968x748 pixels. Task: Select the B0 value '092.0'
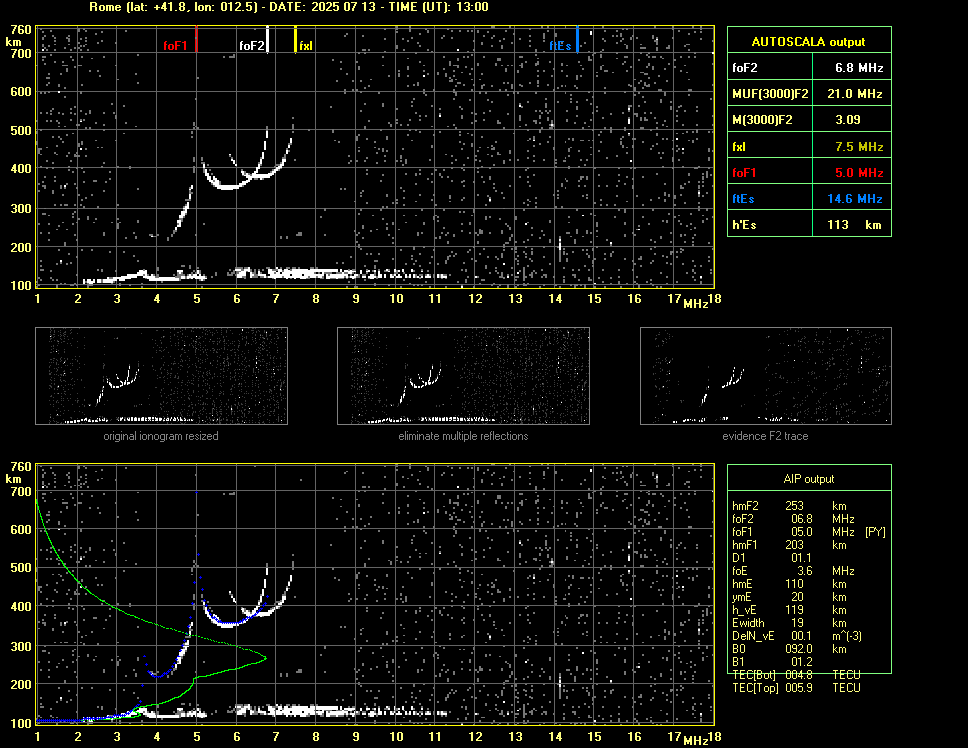click(799, 649)
